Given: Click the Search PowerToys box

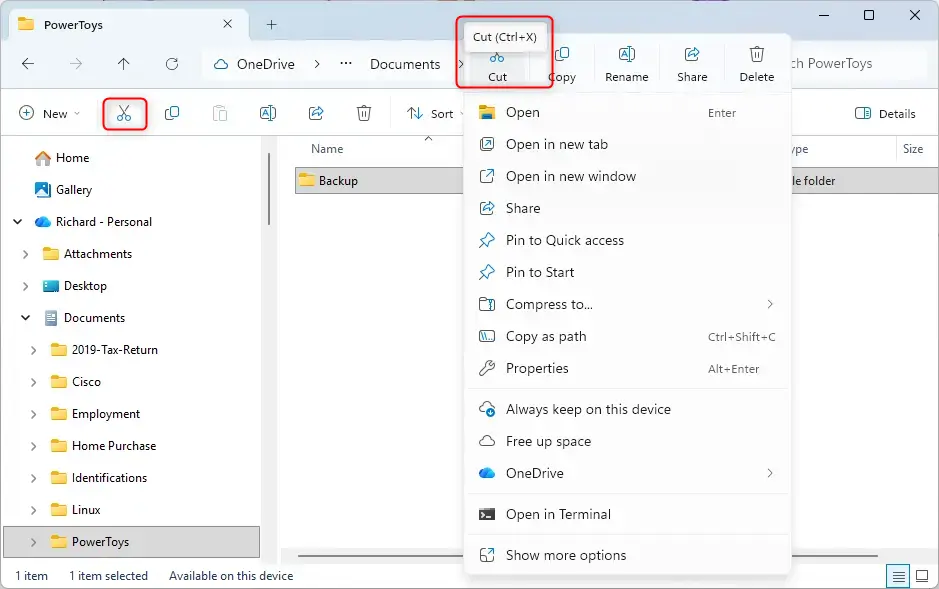Looking at the screenshot, I should pos(859,63).
